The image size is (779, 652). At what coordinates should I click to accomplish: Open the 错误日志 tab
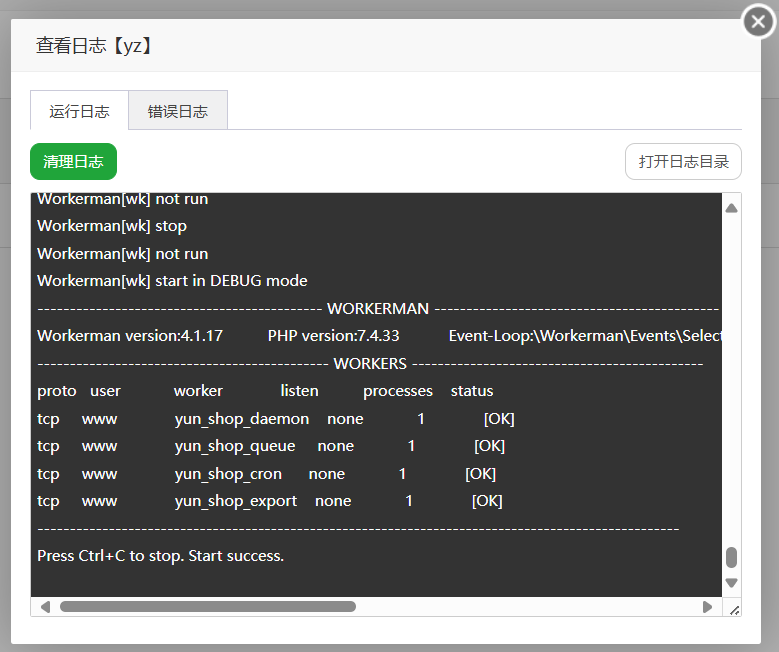point(178,111)
